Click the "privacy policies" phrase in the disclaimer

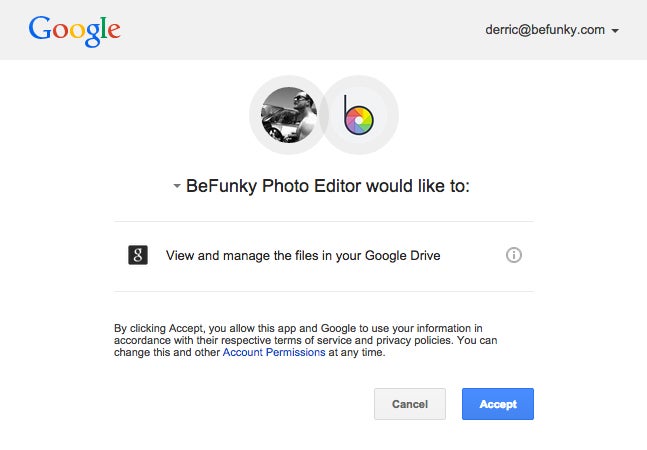point(417,340)
